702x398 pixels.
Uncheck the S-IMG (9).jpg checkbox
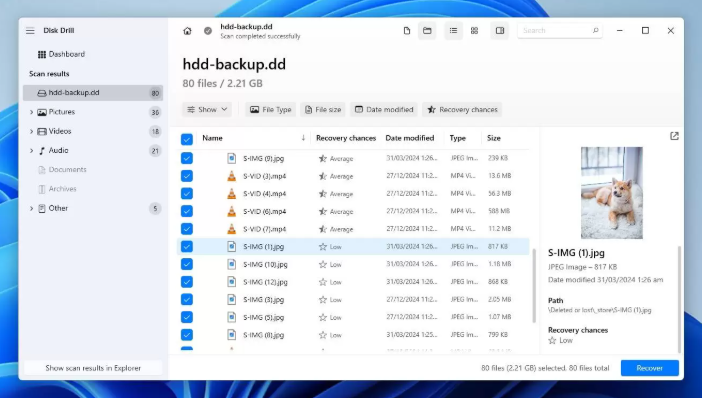coord(187,158)
